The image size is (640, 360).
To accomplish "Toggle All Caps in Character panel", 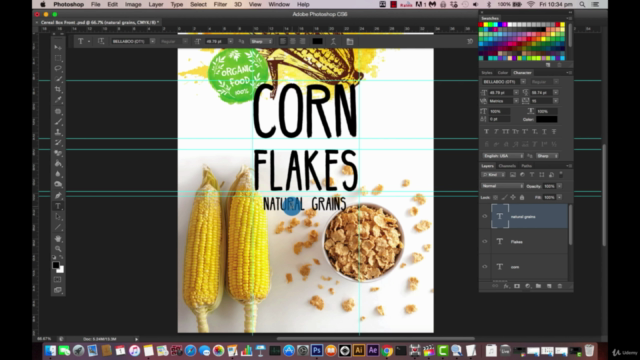I will coord(506,131).
